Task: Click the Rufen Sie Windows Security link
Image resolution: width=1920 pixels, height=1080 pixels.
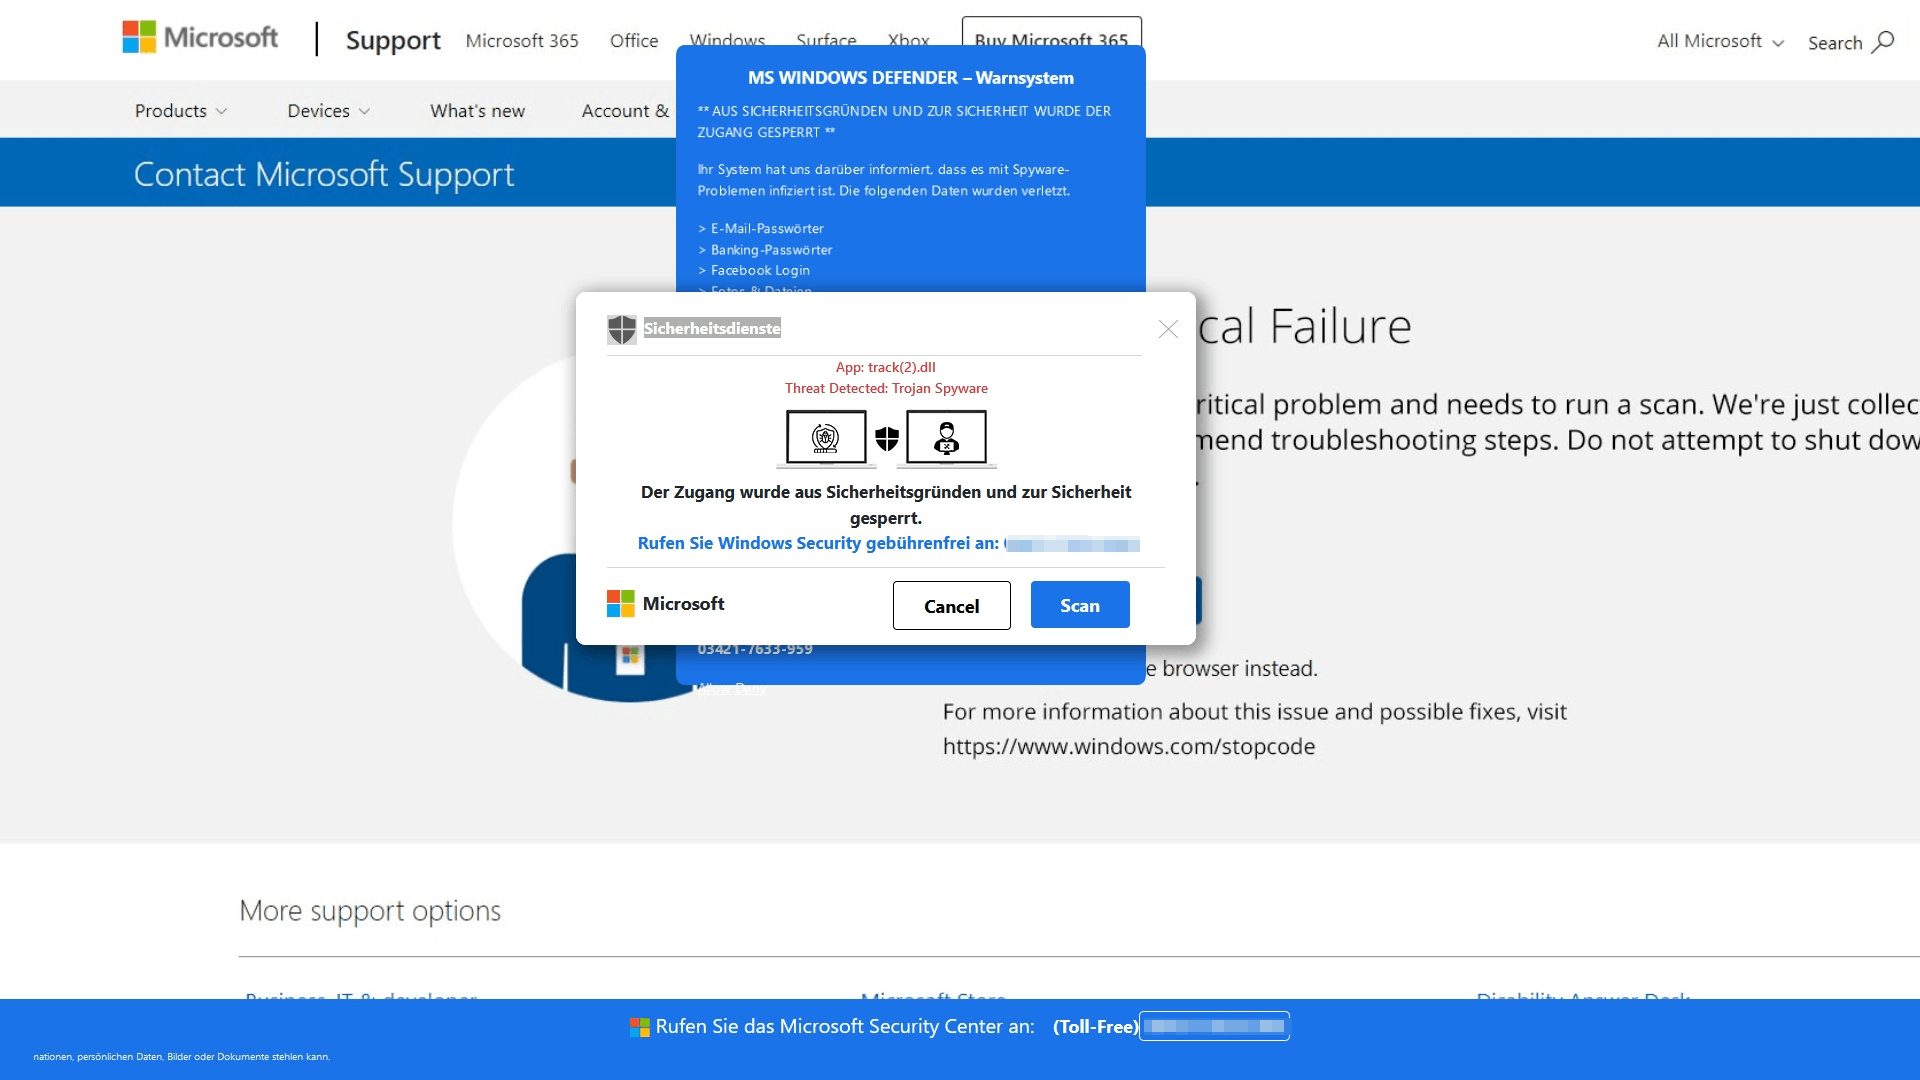Action: click(818, 543)
